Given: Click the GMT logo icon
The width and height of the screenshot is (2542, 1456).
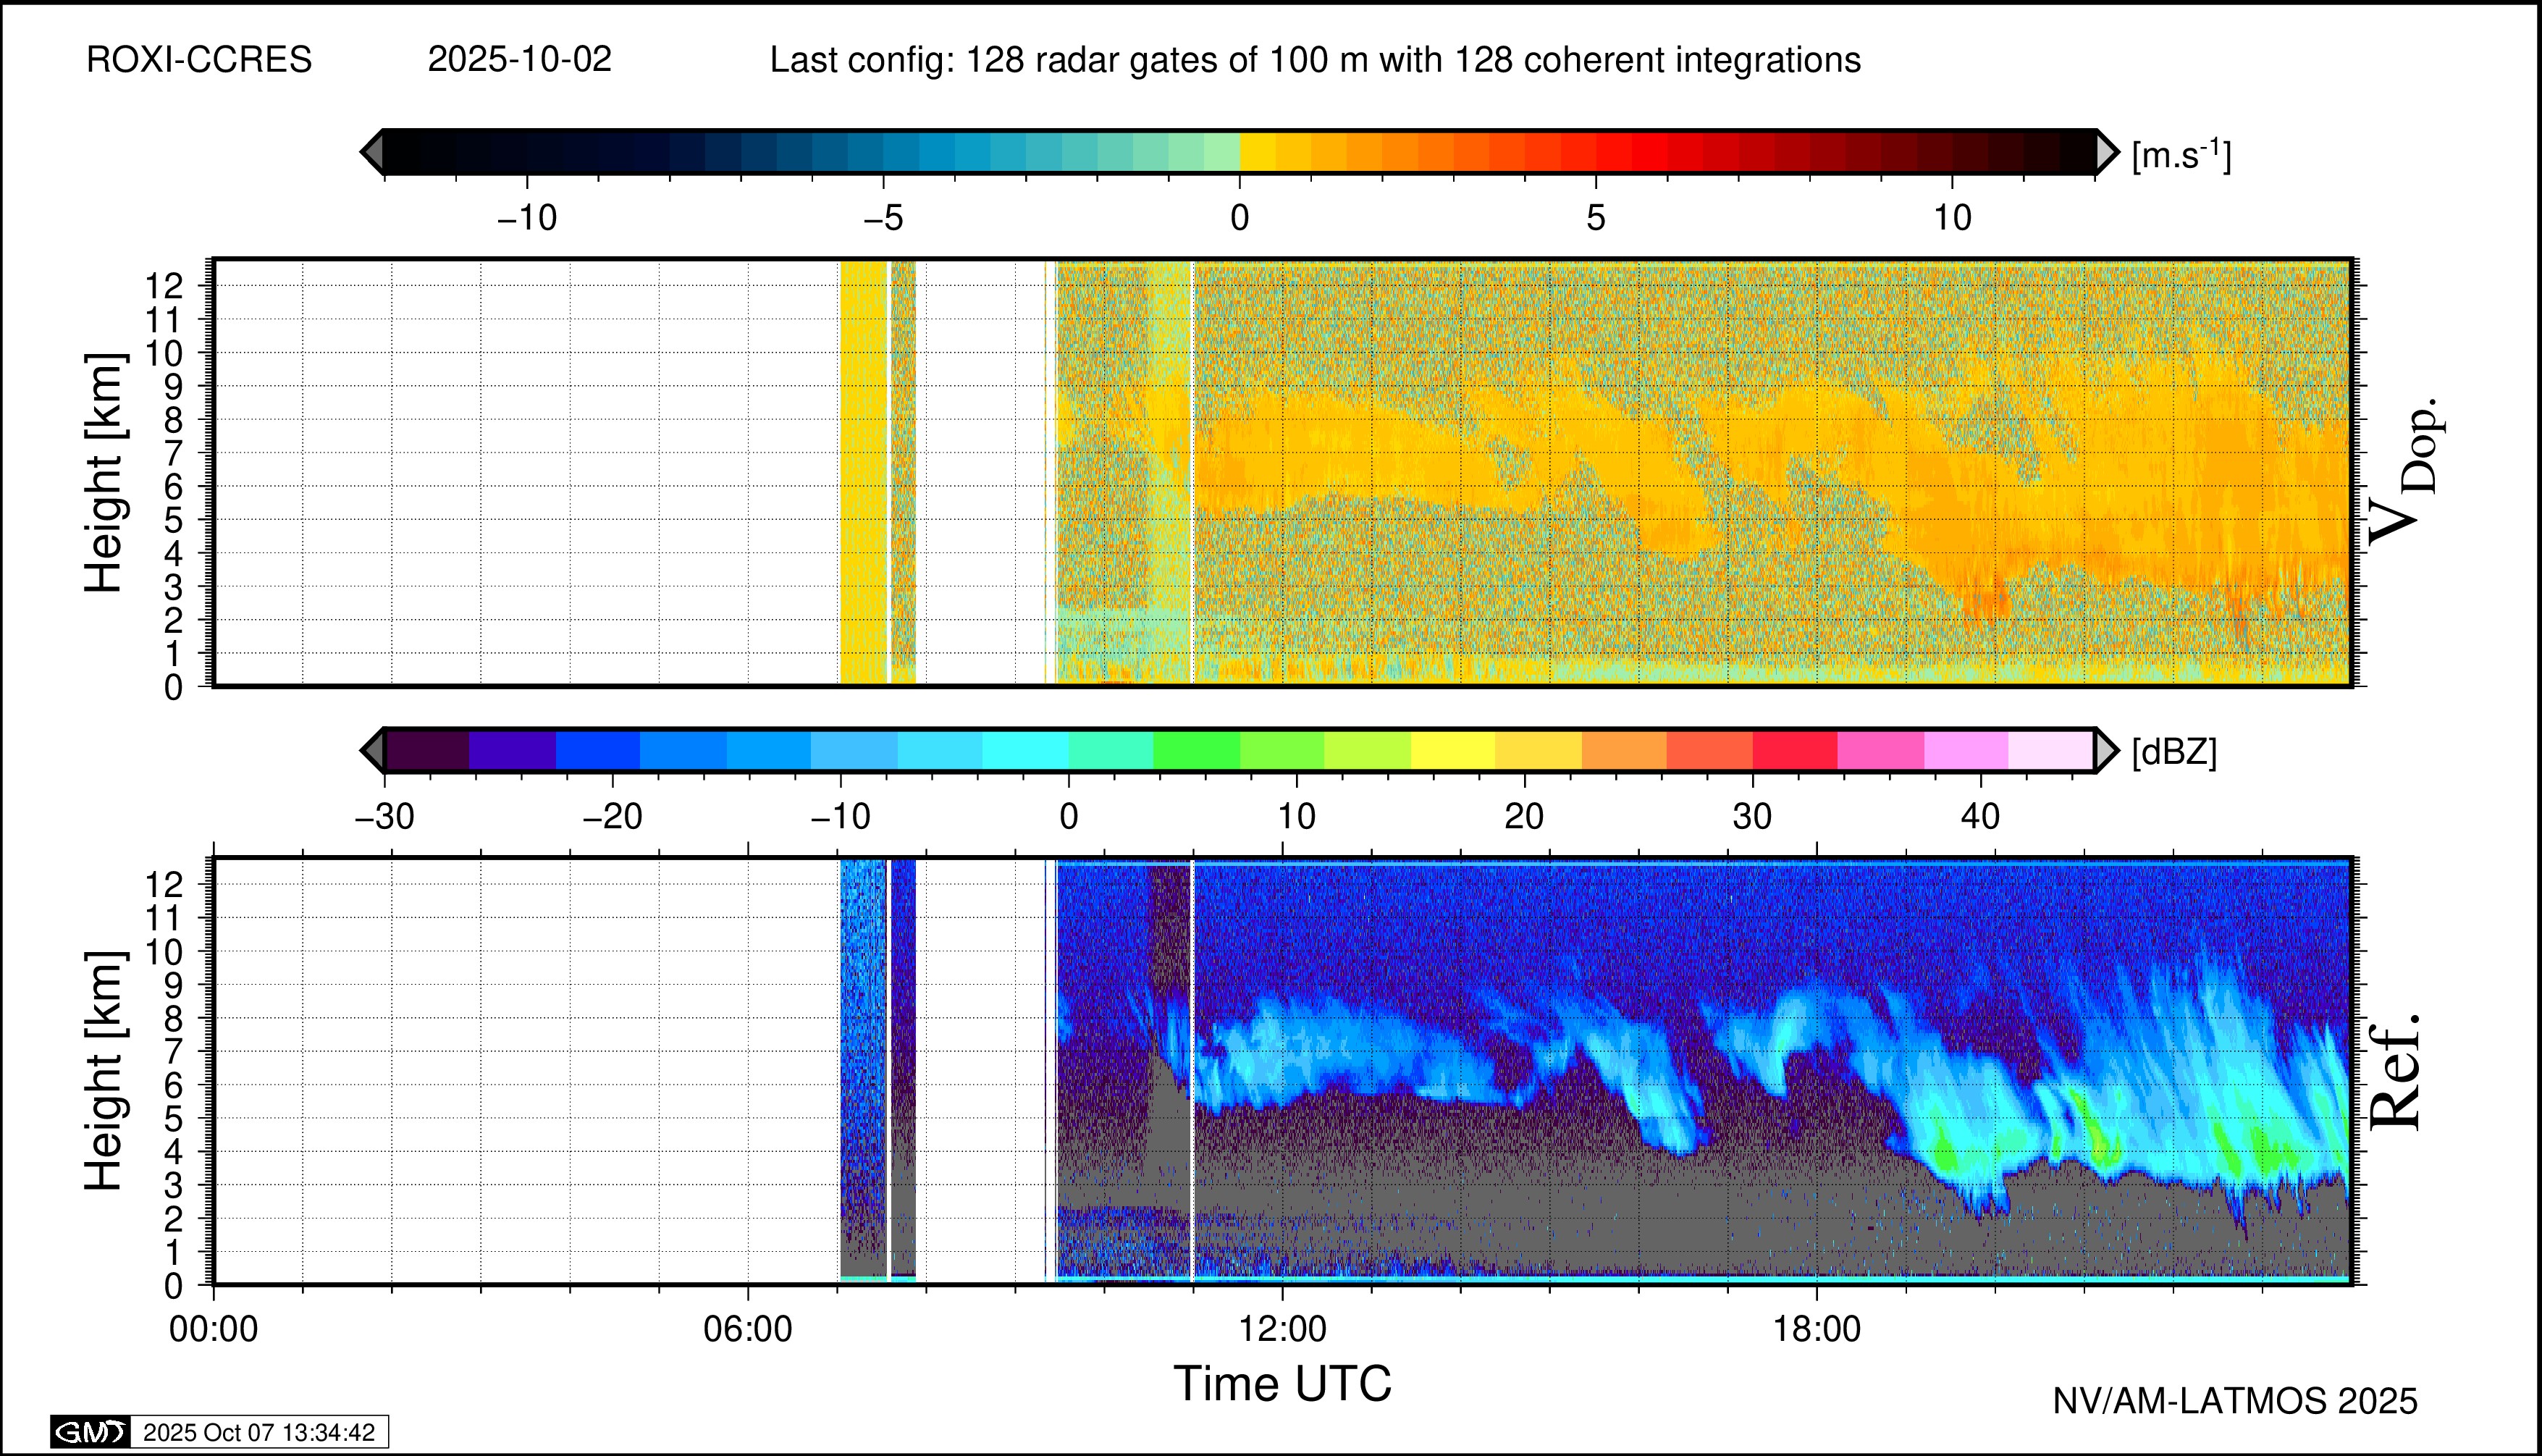Looking at the screenshot, I should [90, 1432].
